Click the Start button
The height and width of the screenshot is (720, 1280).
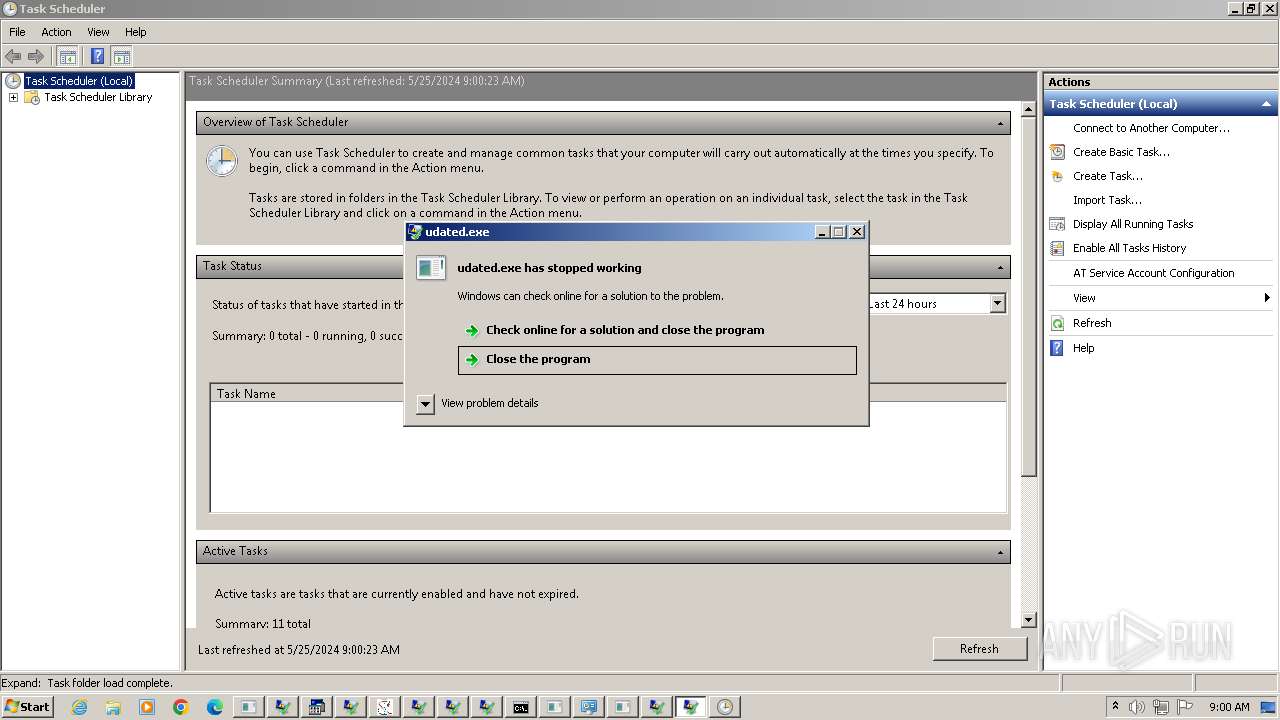(27, 707)
